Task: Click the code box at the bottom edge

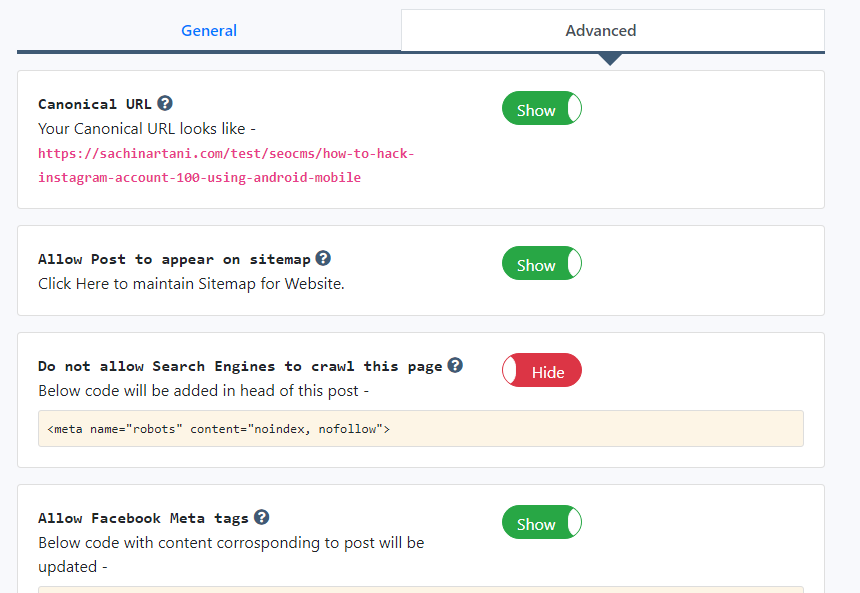Action: click(420, 589)
